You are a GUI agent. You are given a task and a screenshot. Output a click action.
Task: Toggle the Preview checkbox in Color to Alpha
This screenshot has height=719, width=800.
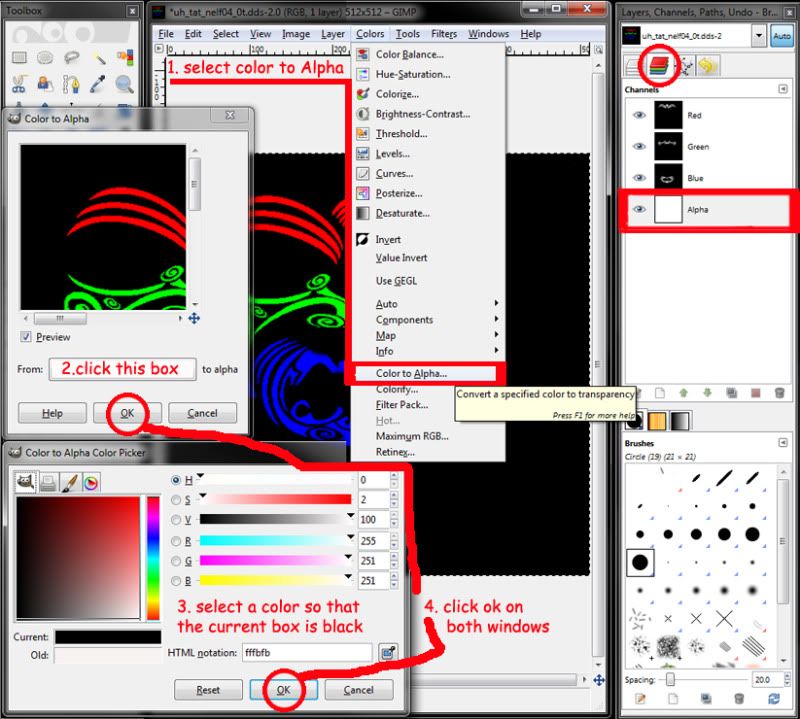pos(24,337)
